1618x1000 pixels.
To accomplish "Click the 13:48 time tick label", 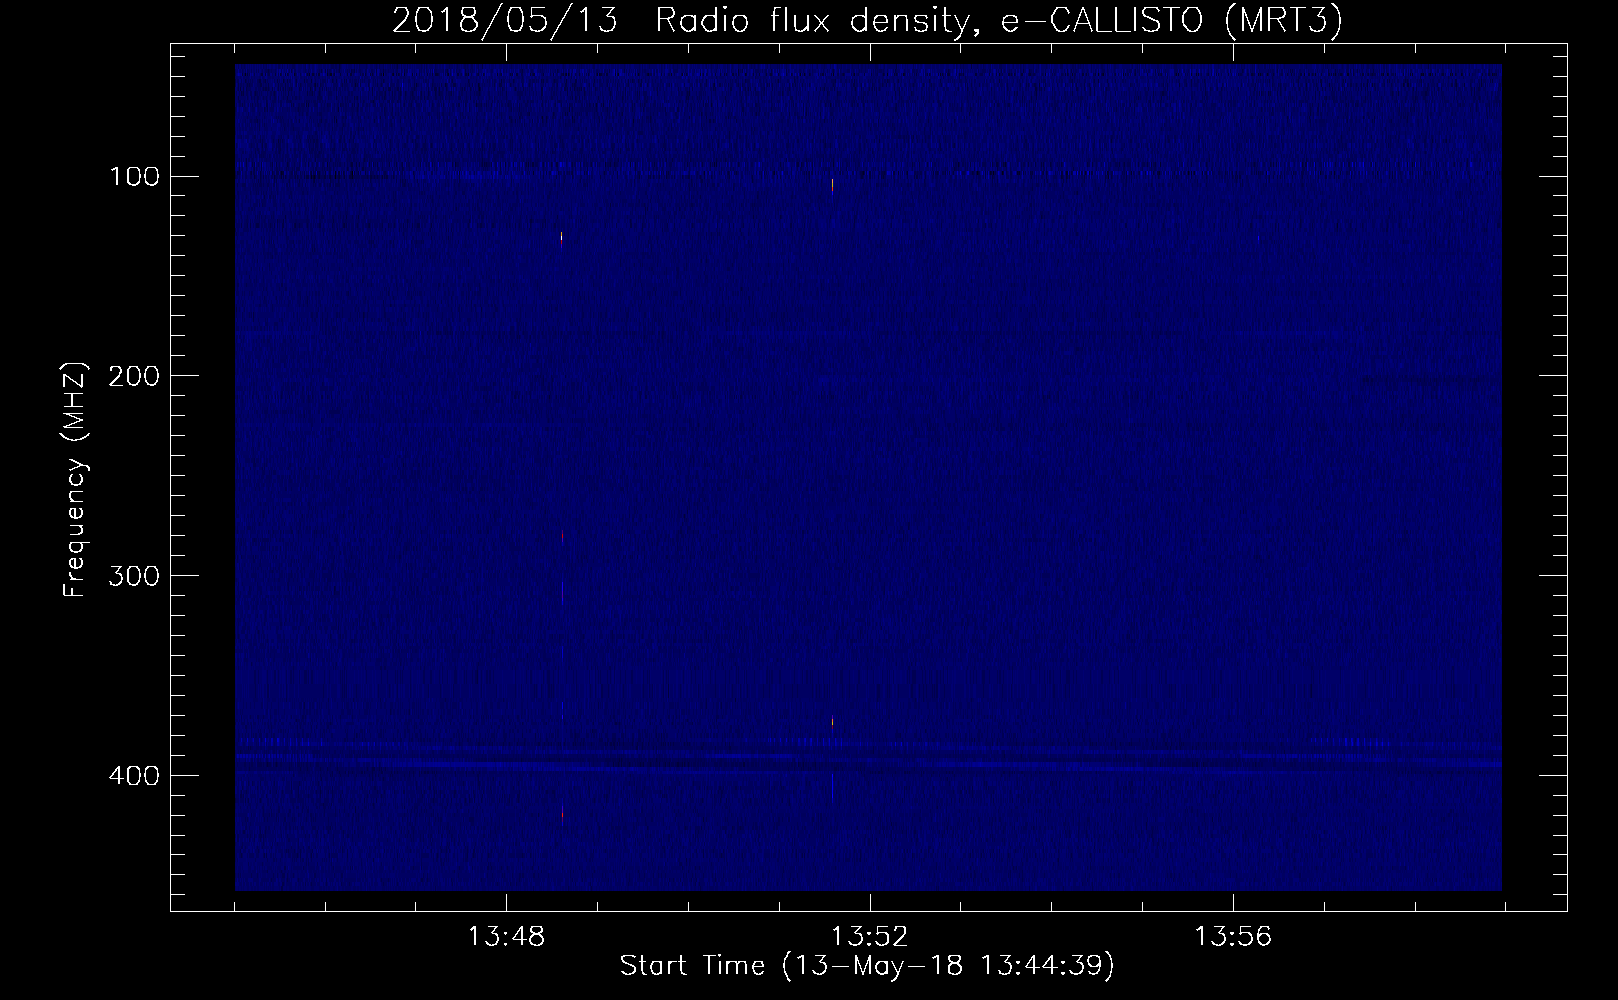I will [506, 937].
